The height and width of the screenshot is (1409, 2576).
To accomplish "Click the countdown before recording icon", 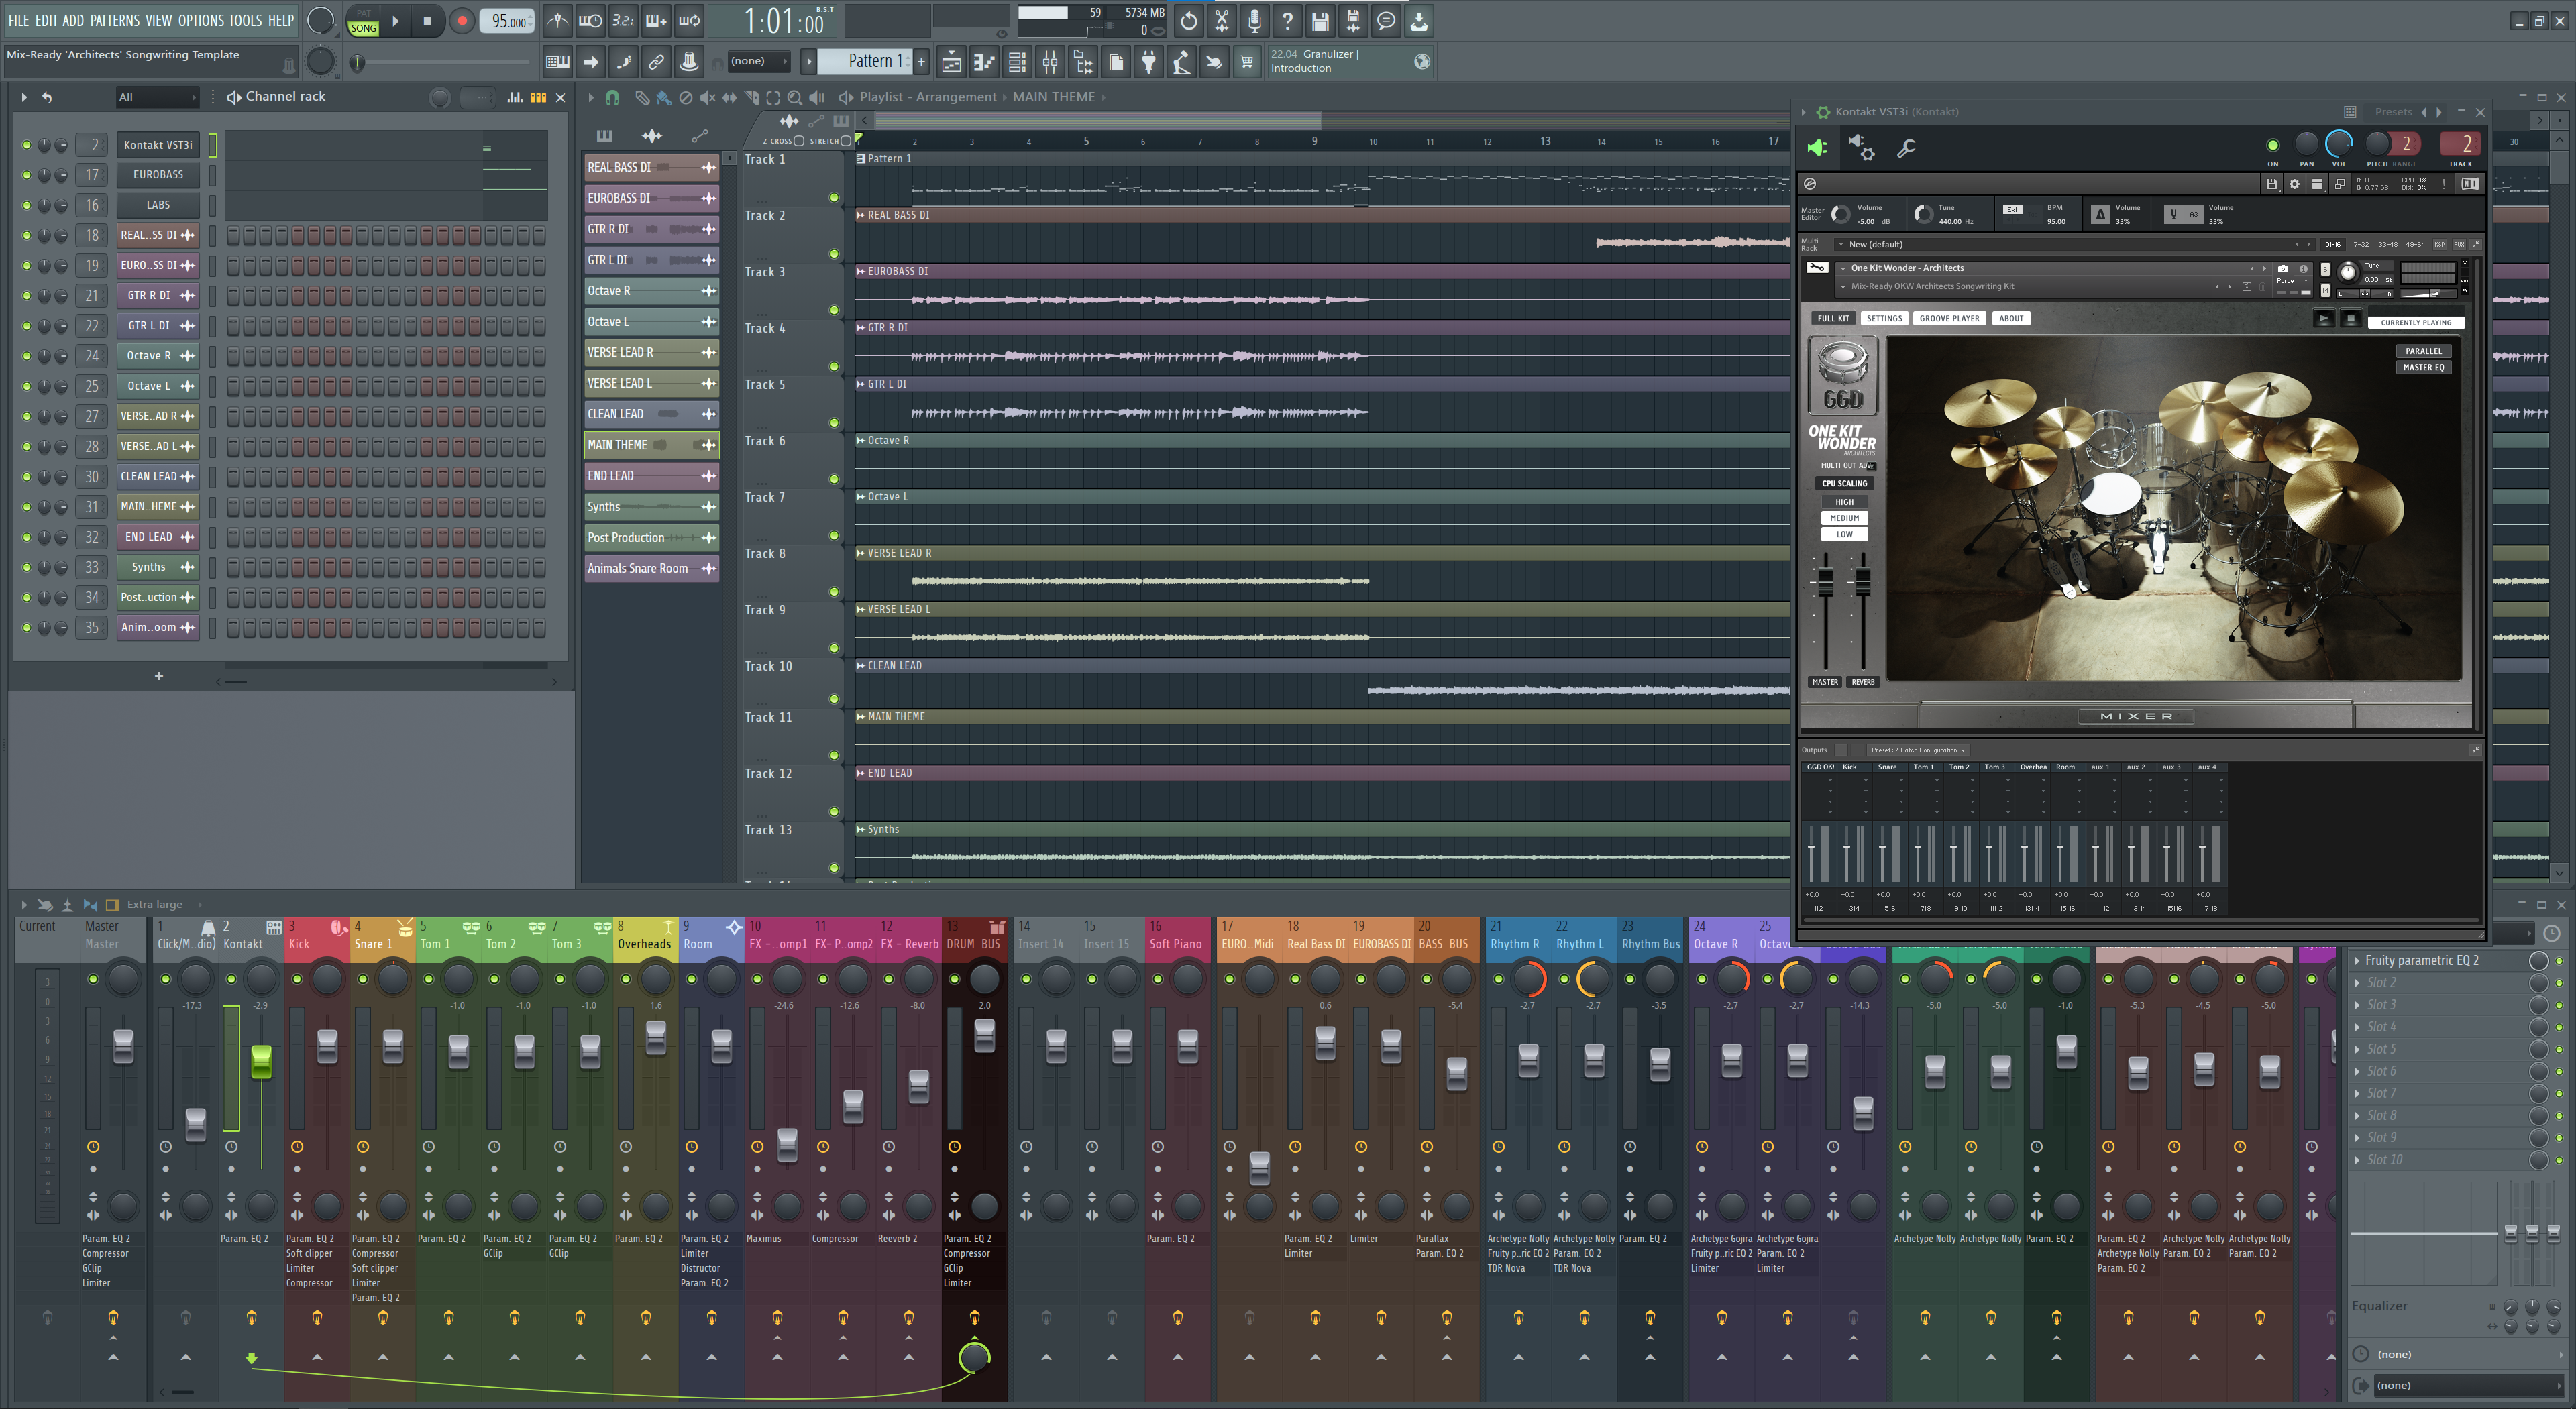I will [x=623, y=21].
